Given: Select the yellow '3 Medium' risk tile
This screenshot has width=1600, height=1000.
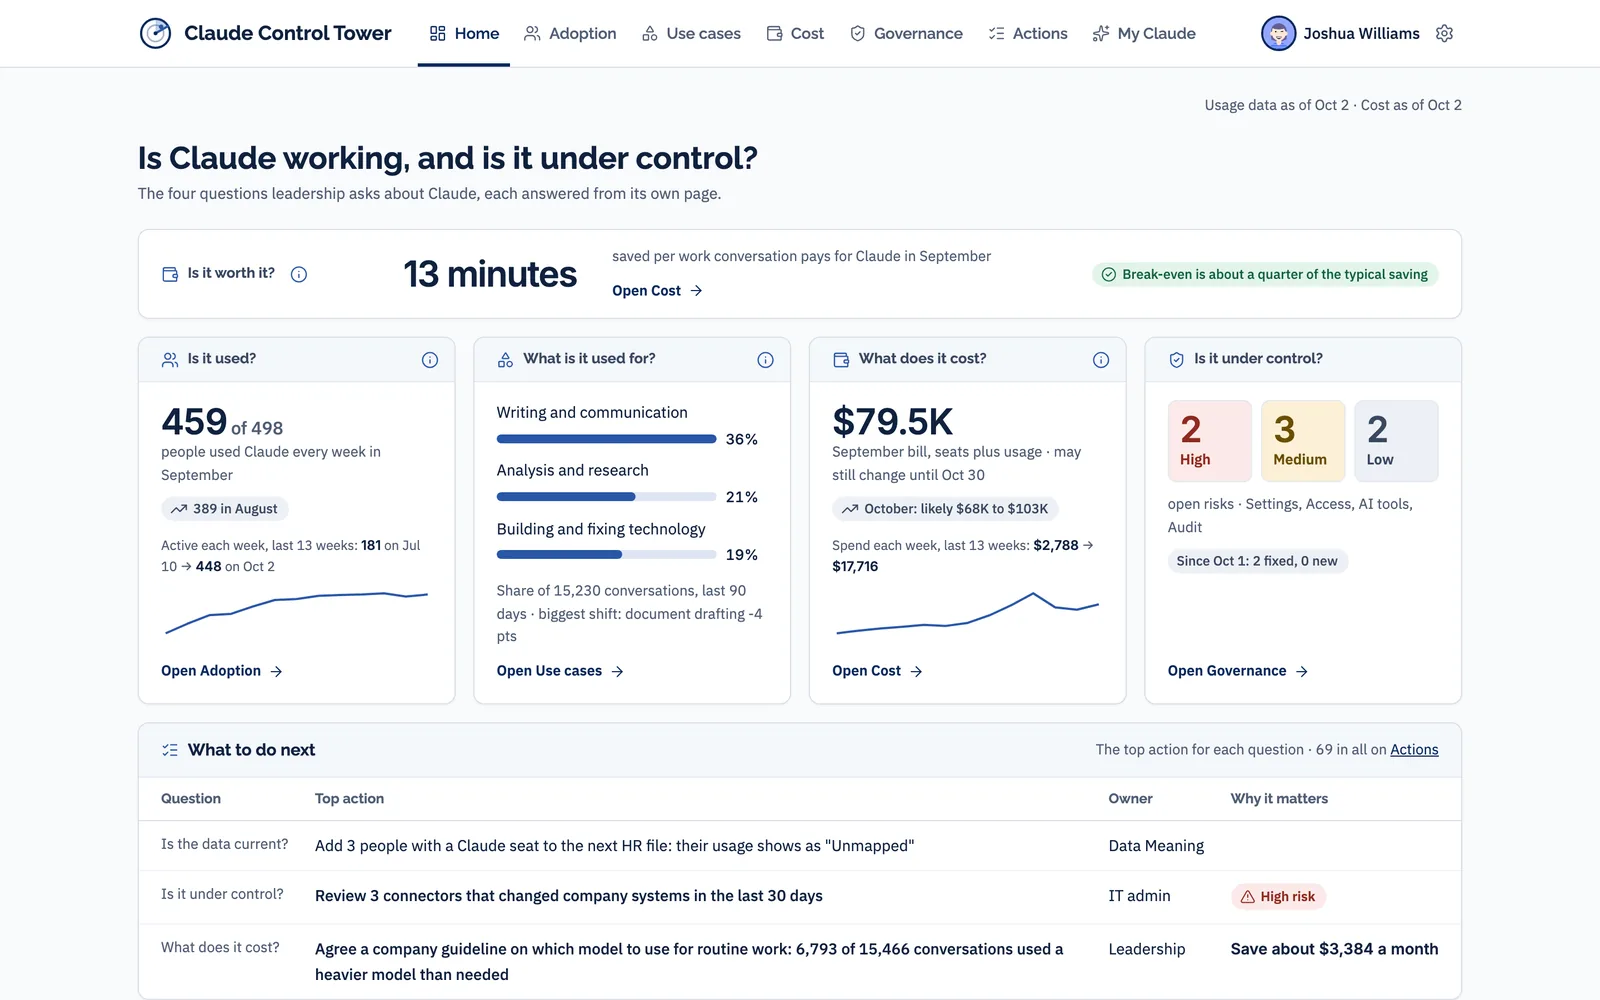Looking at the screenshot, I should (1303, 441).
